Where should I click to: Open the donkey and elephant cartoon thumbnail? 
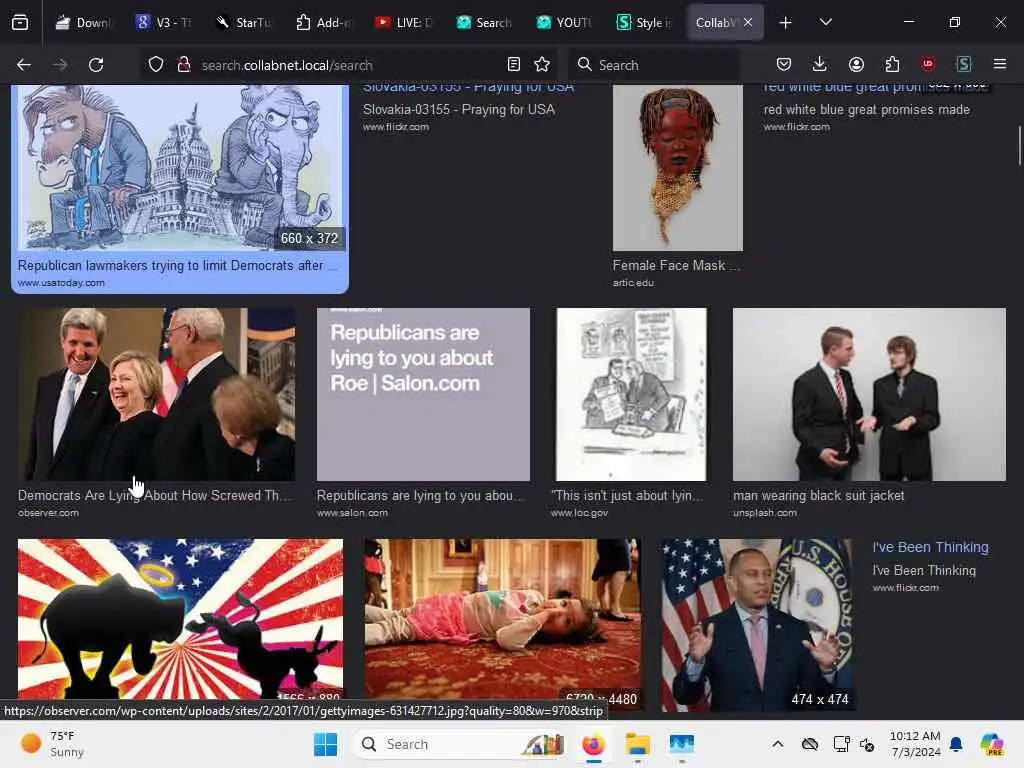[180, 167]
